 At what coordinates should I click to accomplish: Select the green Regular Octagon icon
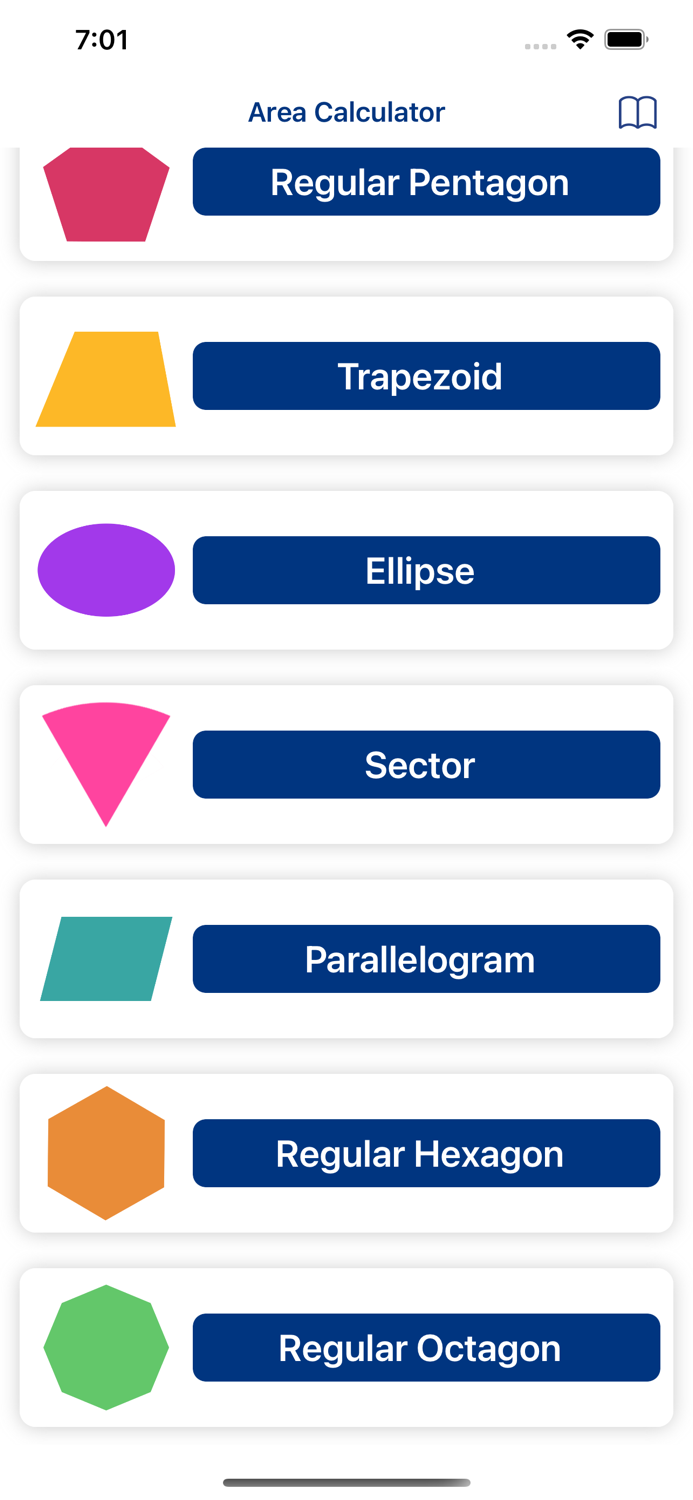click(x=106, y=1346)
